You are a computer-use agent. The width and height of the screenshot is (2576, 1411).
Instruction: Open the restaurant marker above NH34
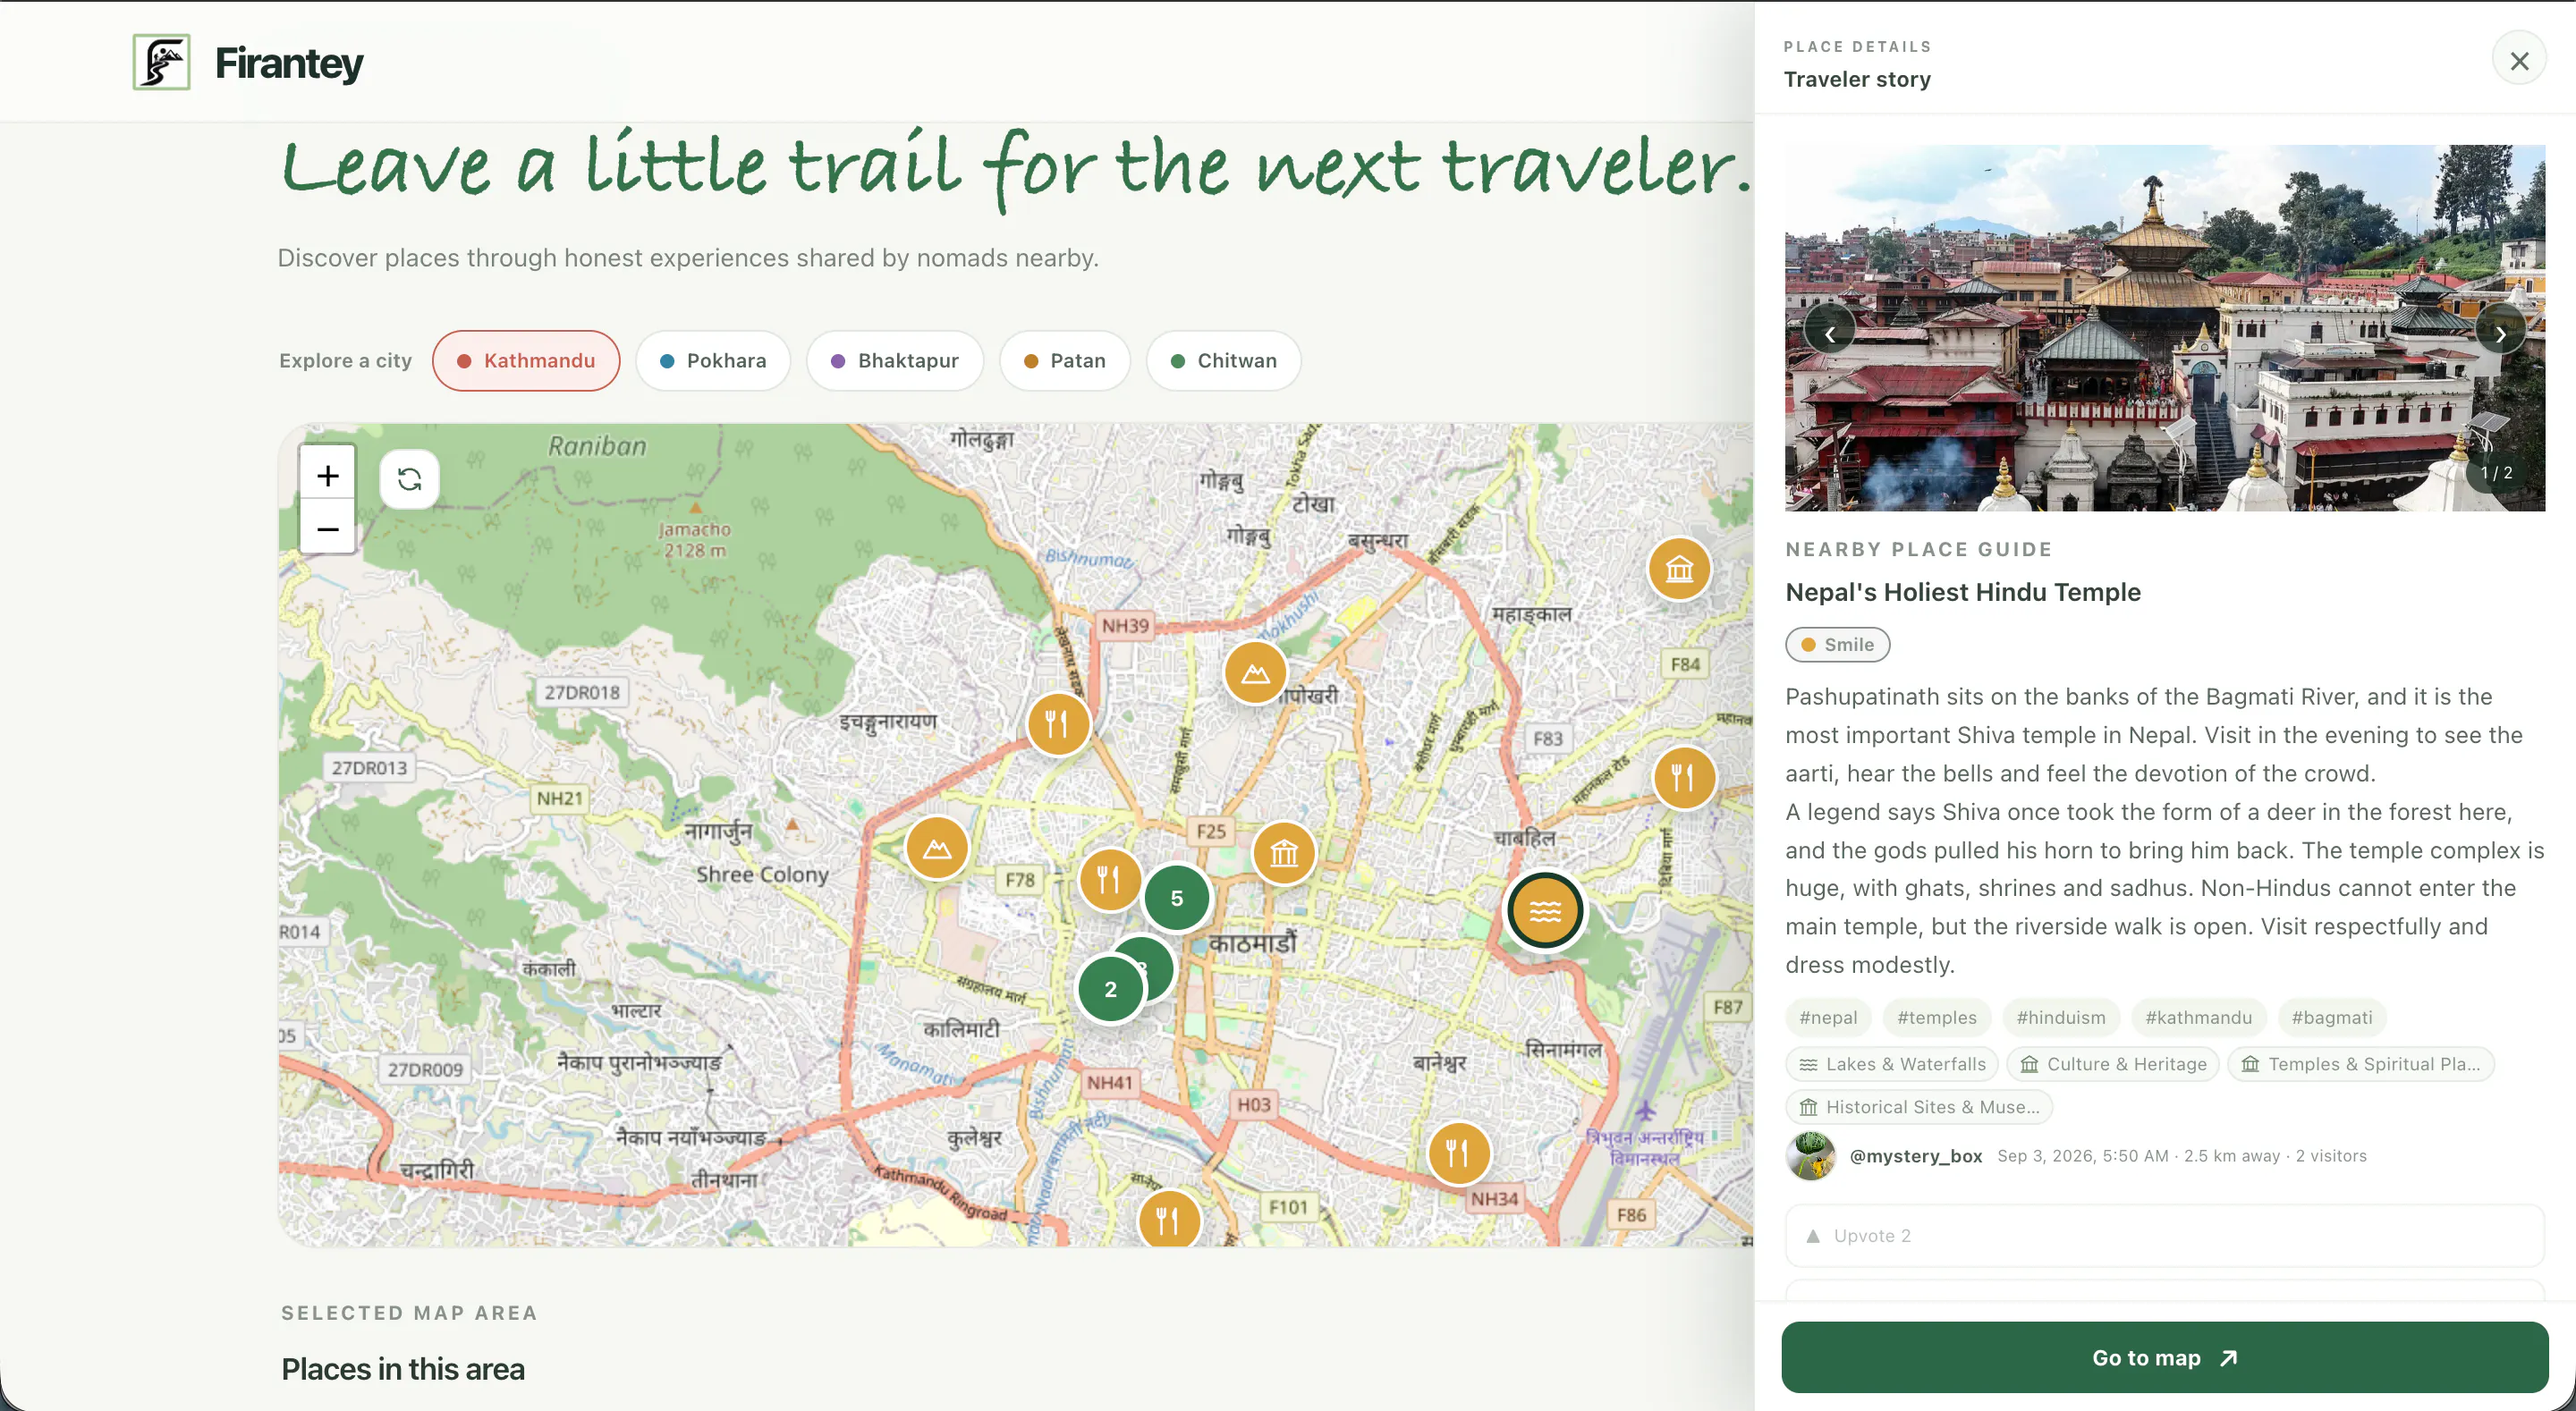(x=1459, y=1153)
